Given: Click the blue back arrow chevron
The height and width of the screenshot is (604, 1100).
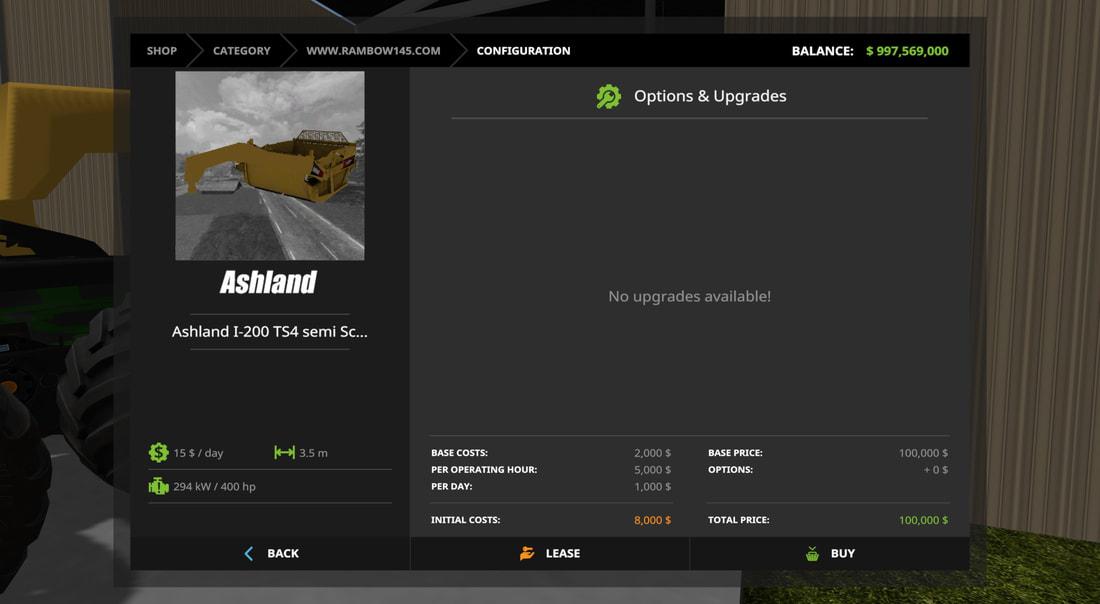Looking at the screenshot, I should click(249, 553).
